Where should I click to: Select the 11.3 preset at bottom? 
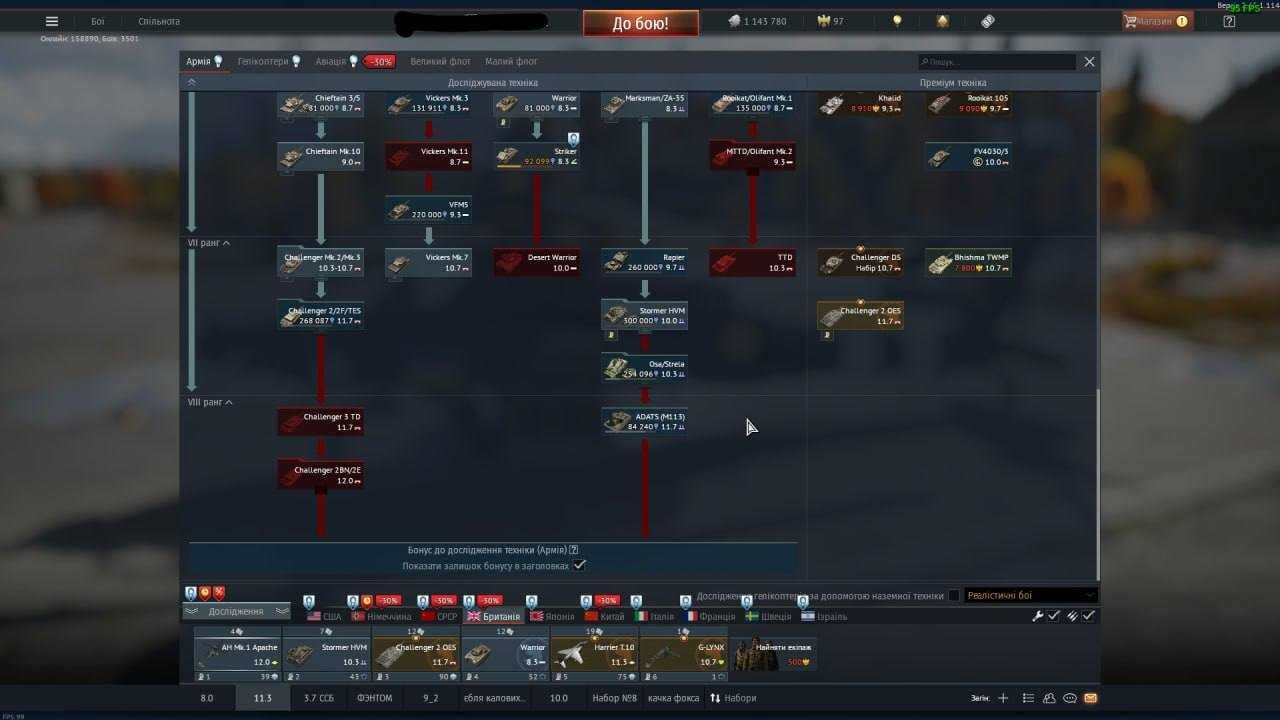(x=262, y=698)
